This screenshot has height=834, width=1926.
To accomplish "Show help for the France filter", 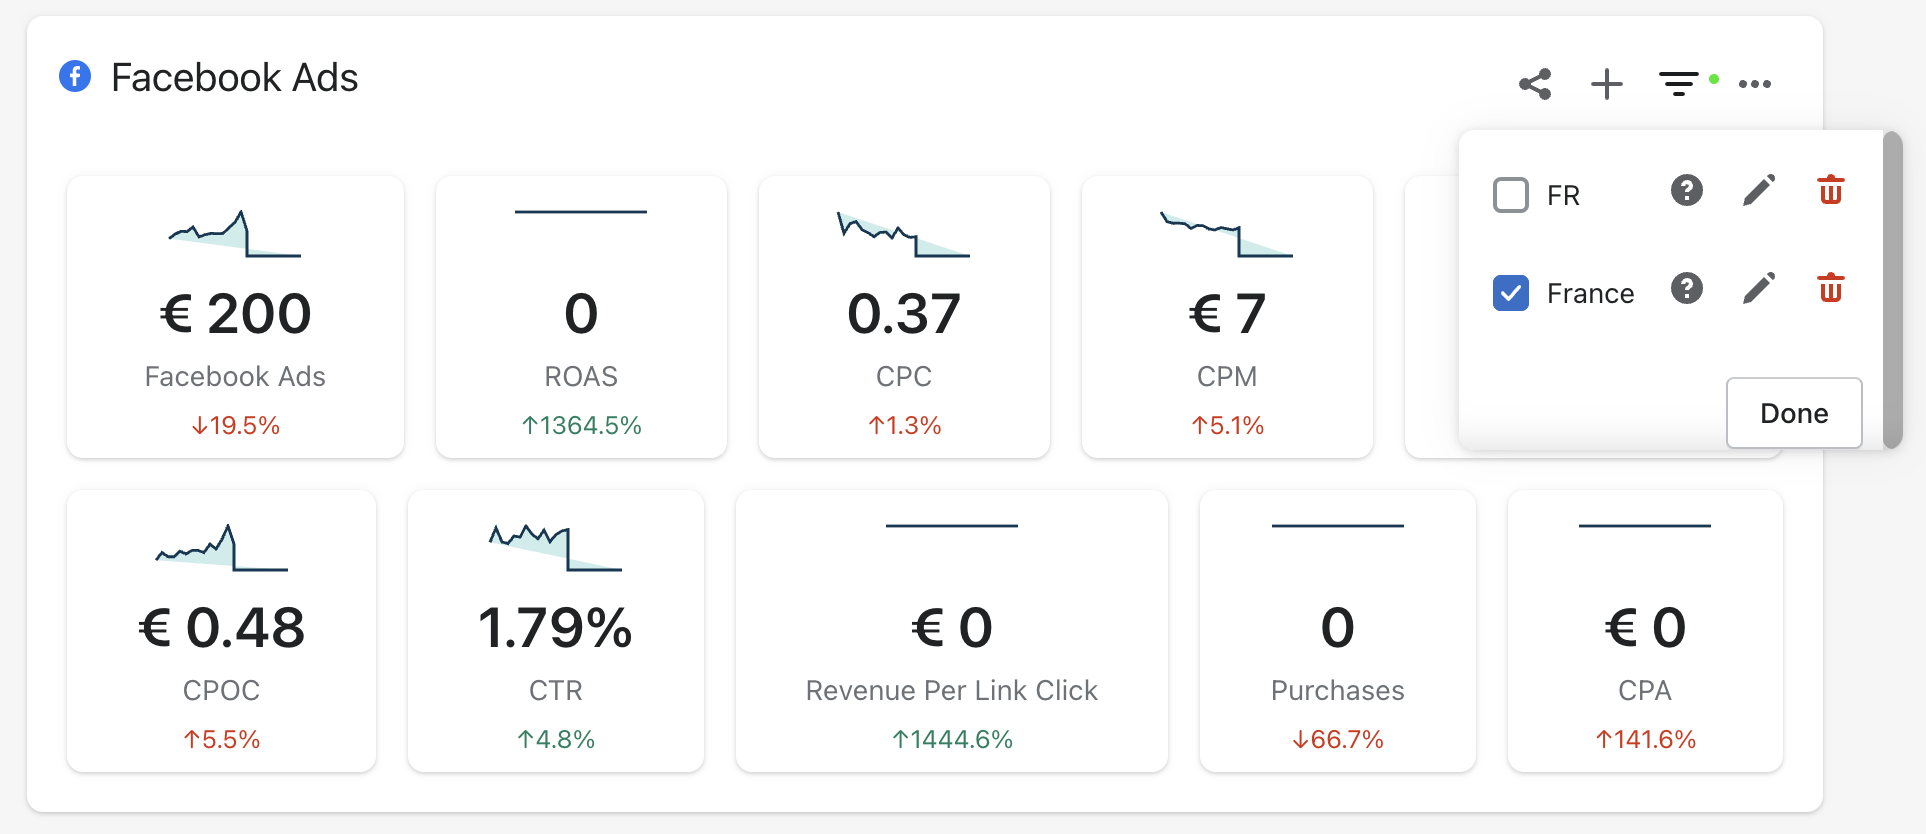I will click(1687, 289).
